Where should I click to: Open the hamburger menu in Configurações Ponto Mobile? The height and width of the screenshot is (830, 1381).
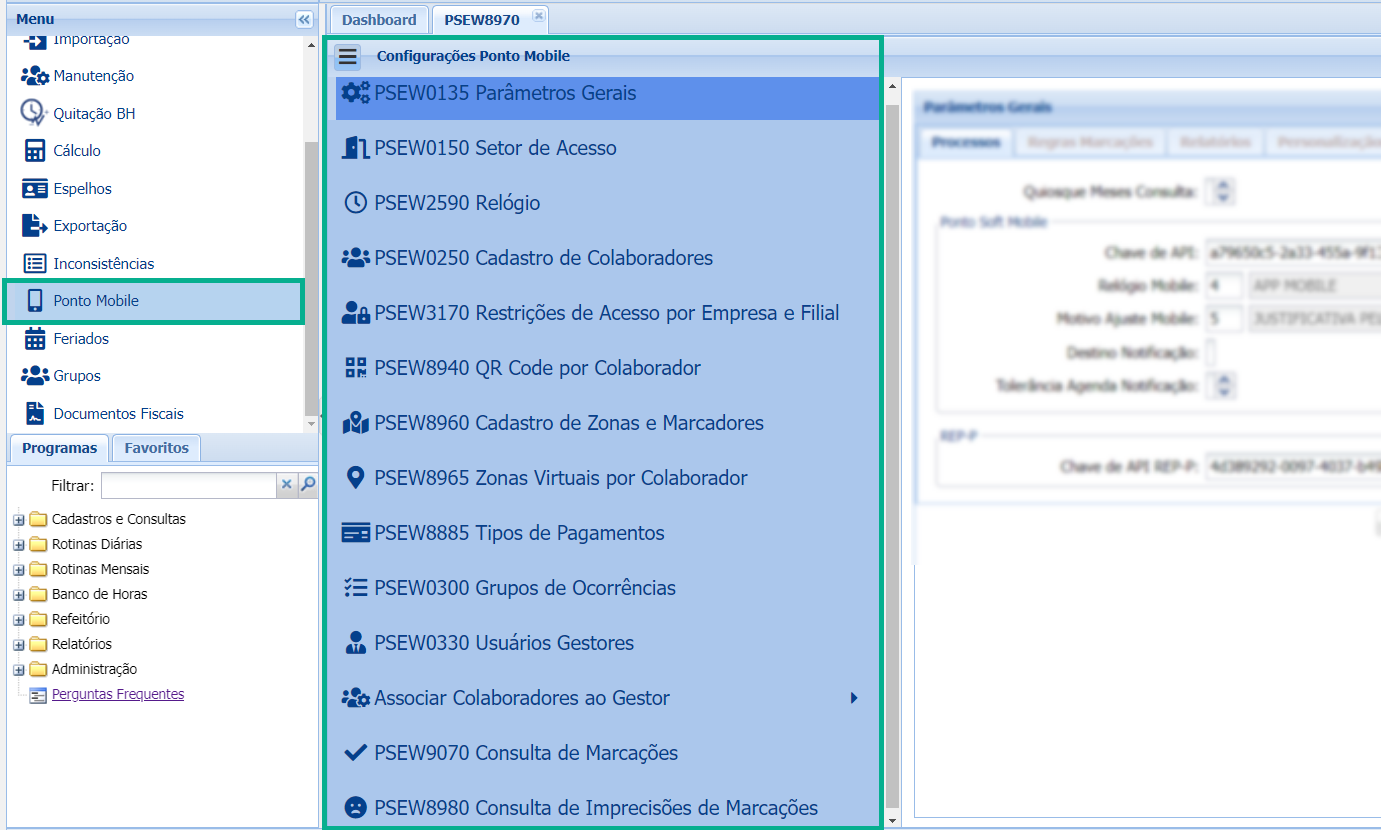pos(347,56)
